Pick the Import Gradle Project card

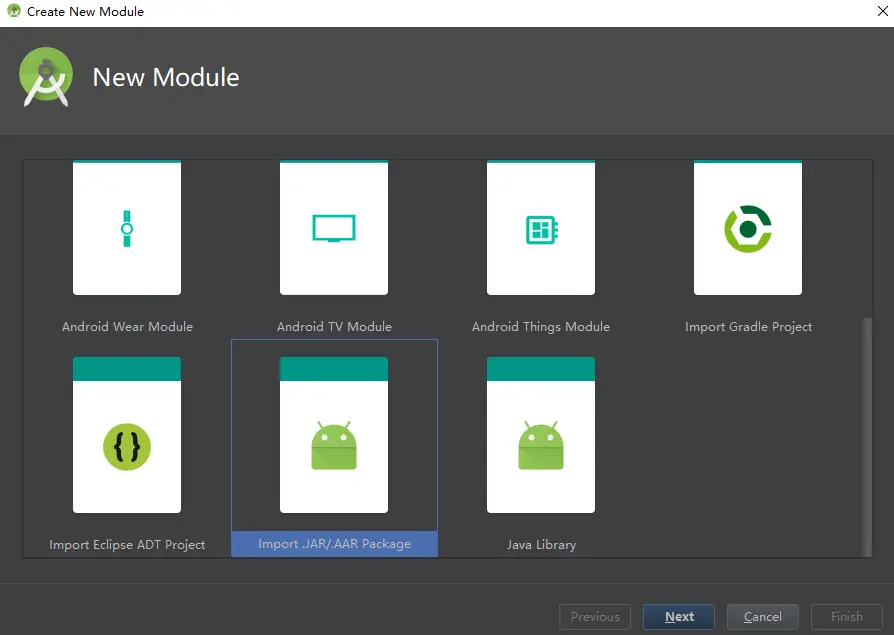[x=747, y=228]
